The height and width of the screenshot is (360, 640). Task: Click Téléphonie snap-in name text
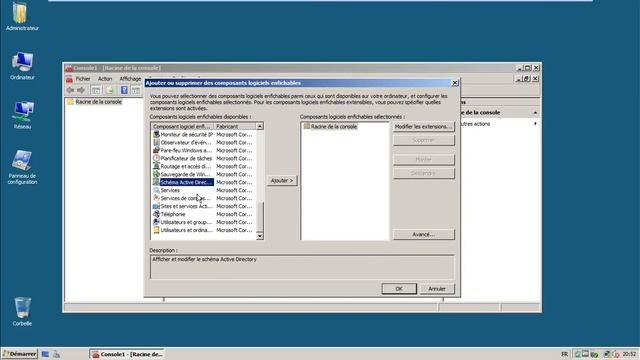tap(173, 214)
